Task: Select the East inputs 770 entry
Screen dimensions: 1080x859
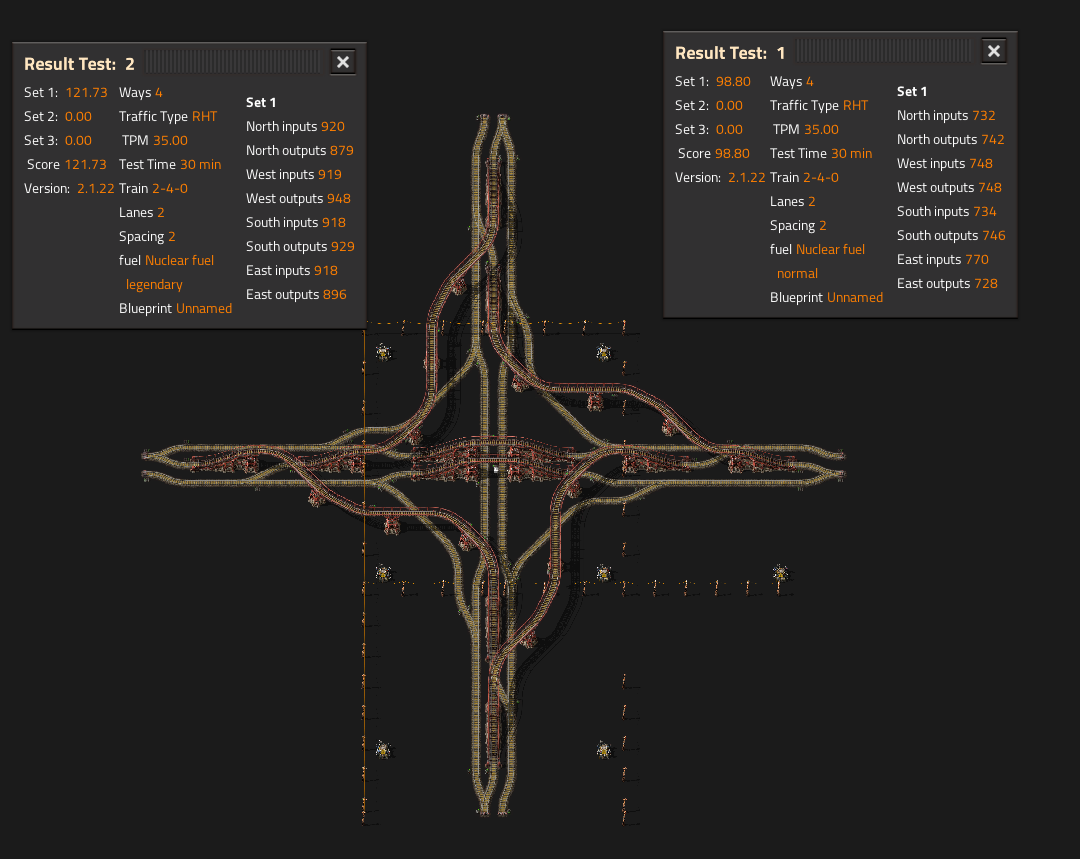Action: tap(942, 259)
